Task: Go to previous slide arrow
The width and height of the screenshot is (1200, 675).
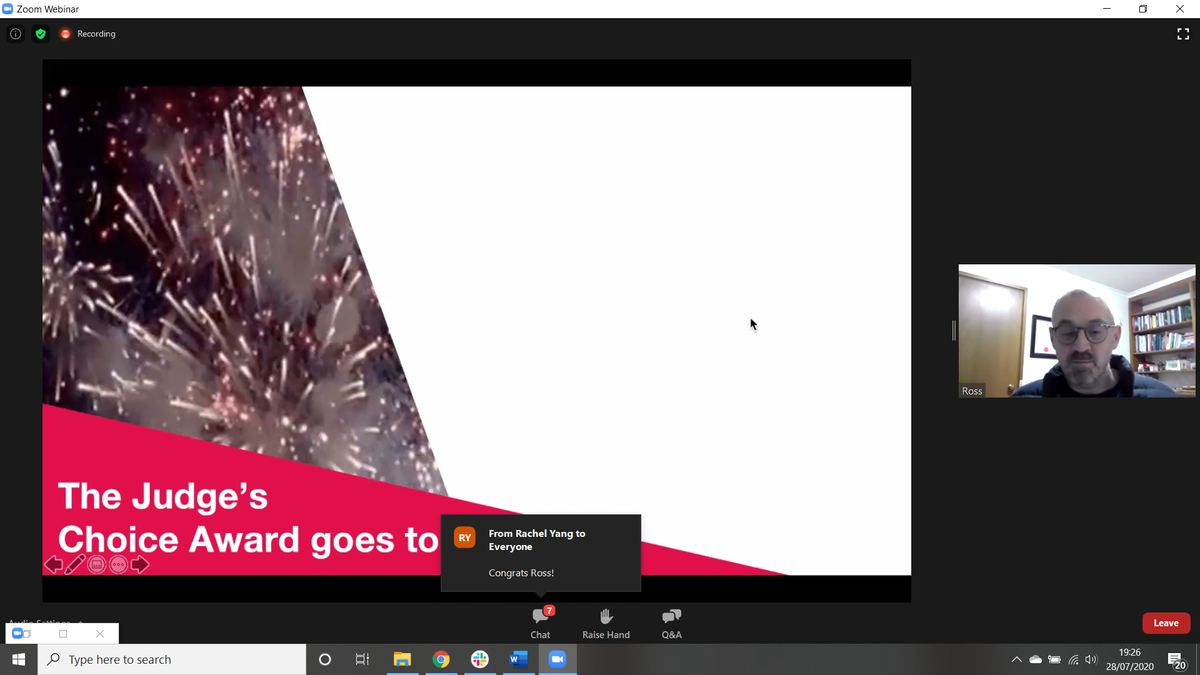Action: [x=53, y=565]
